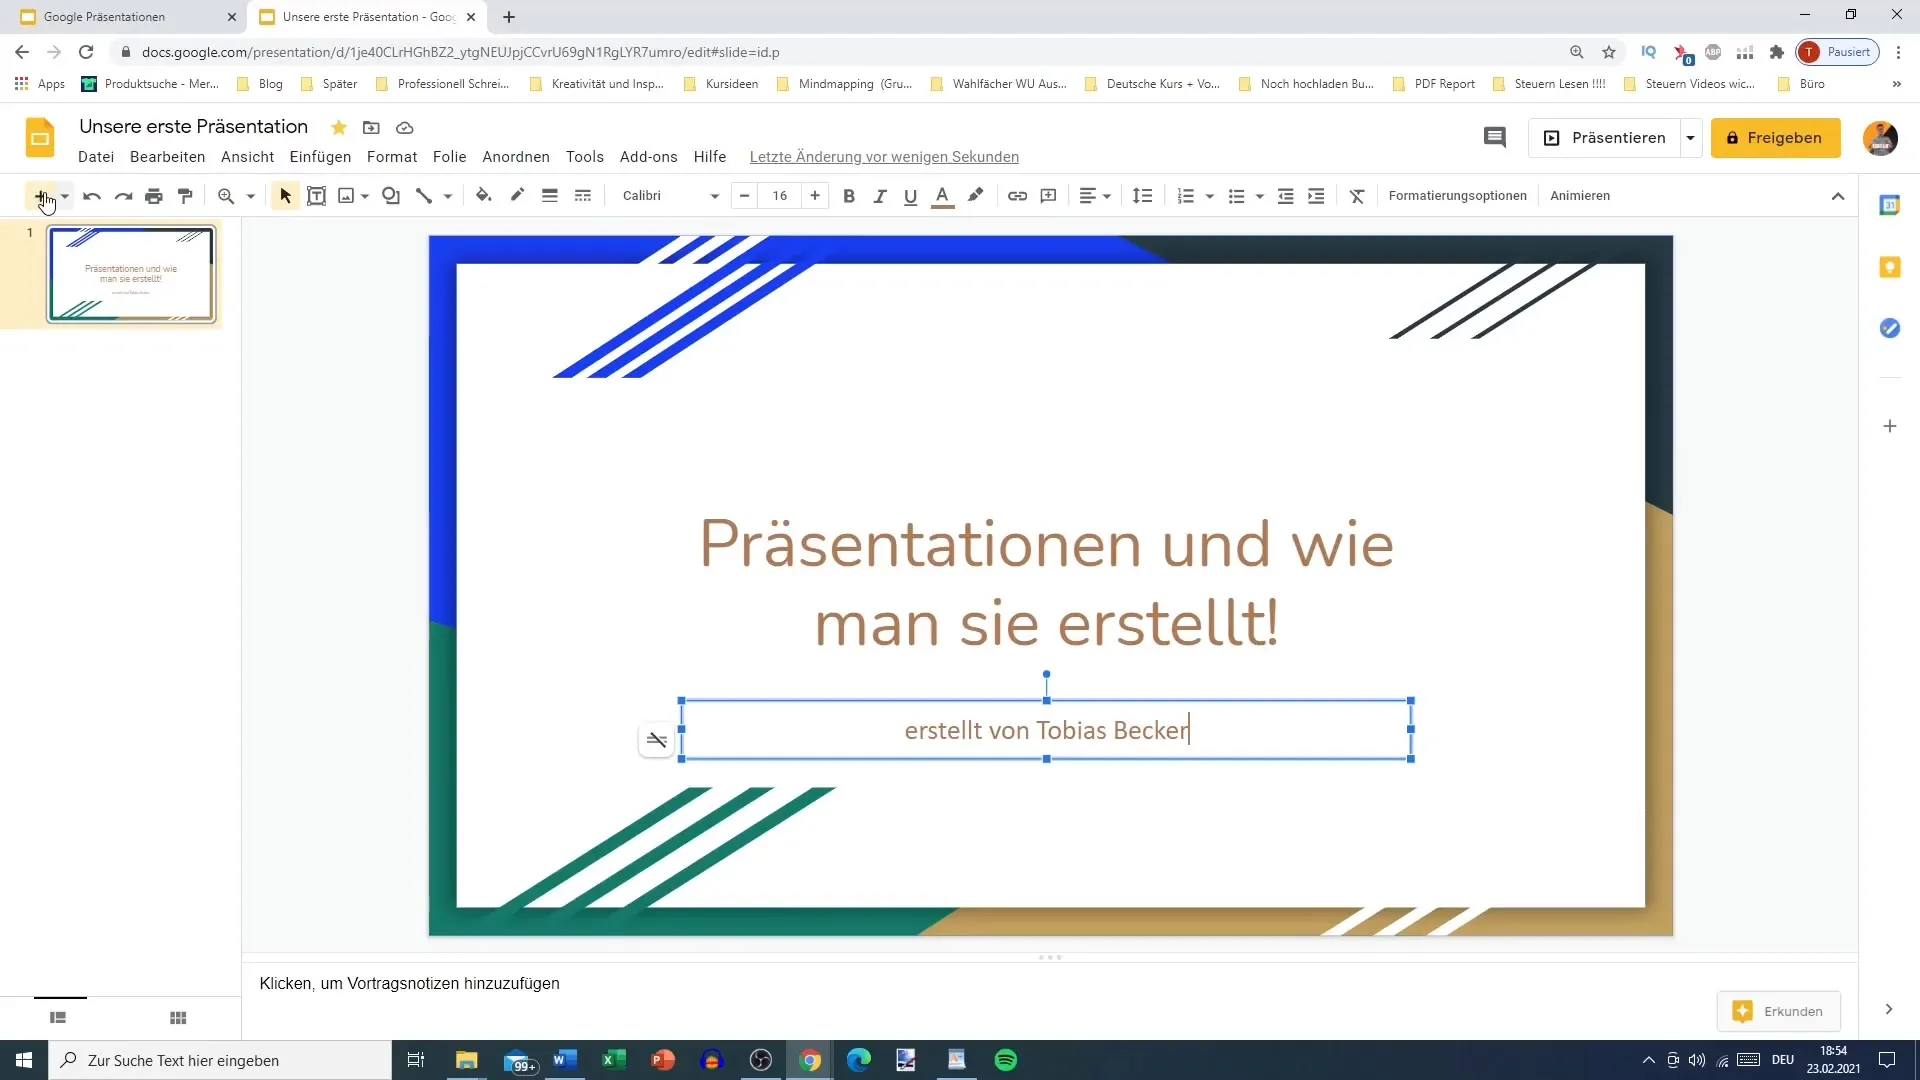This screenshot has width=1920, height=1080.
Task: Open the Folie menu
Action: (451, 156)
